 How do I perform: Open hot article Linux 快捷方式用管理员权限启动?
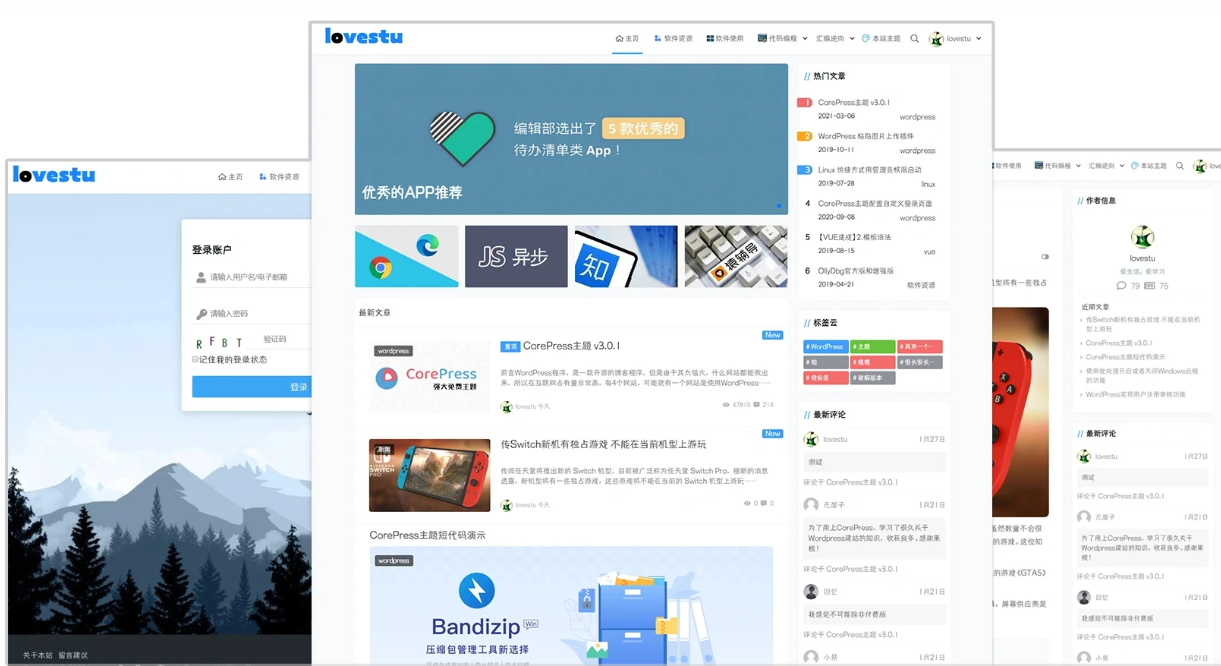point(870,170)
